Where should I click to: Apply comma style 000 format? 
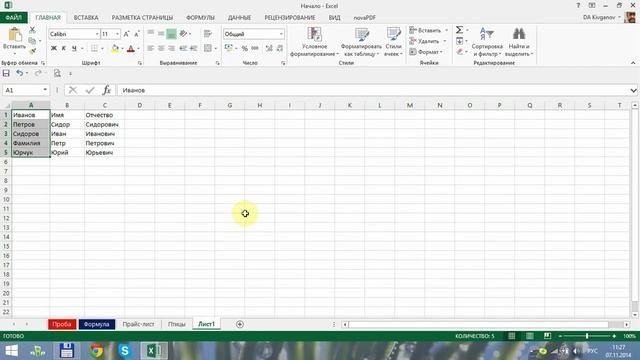(x=255, y=49)
